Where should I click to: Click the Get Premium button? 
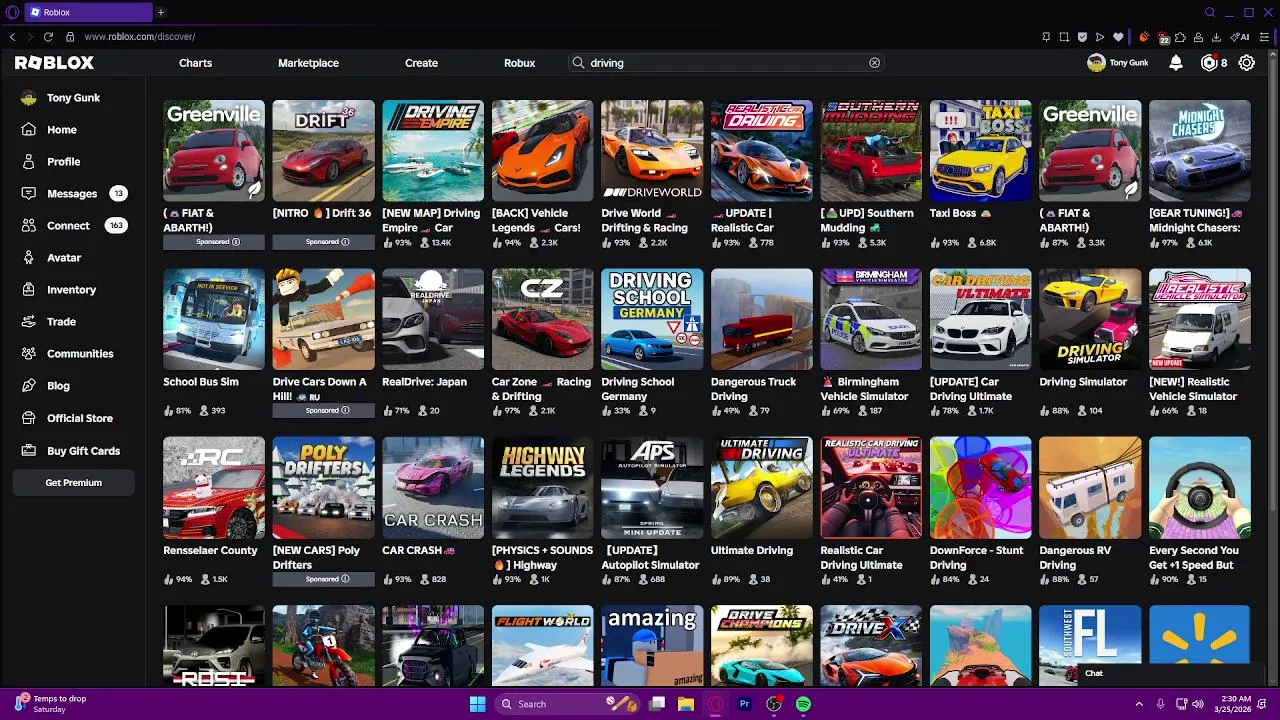[x=74, y=483]
